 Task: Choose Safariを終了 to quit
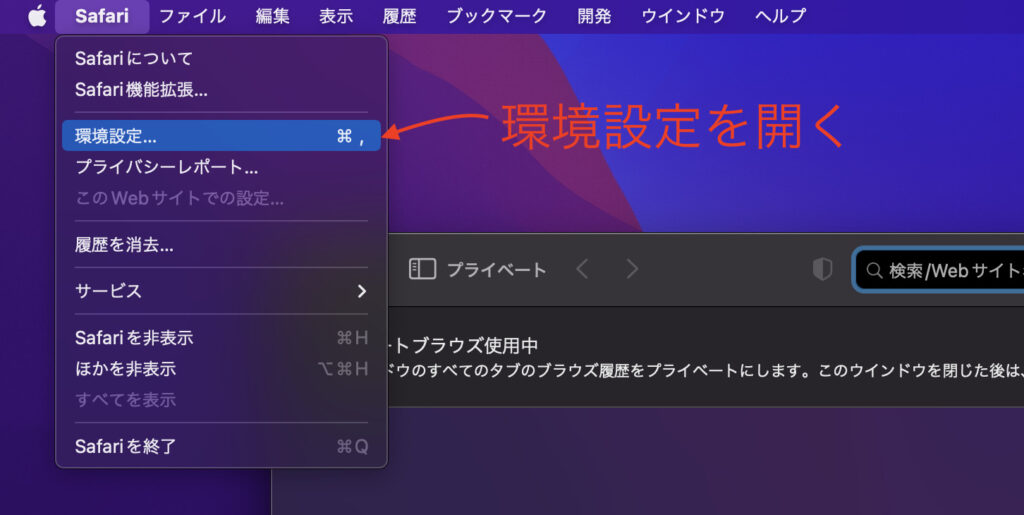tap(221, 446)
